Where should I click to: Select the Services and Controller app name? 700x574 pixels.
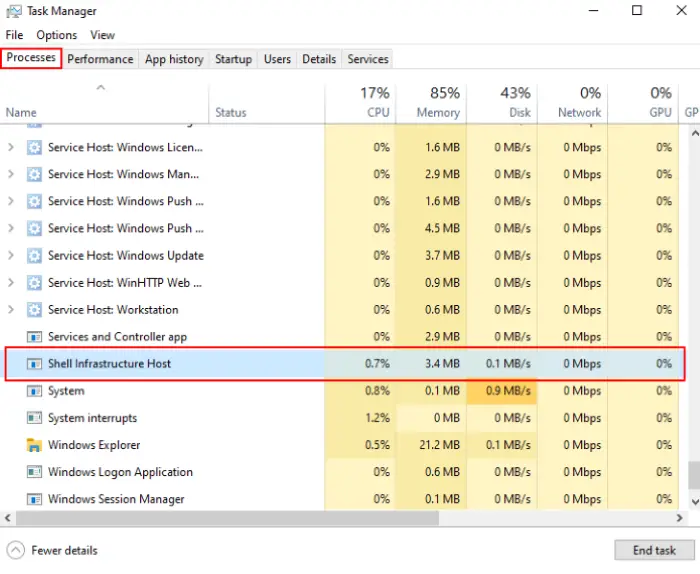coord(117,337)
